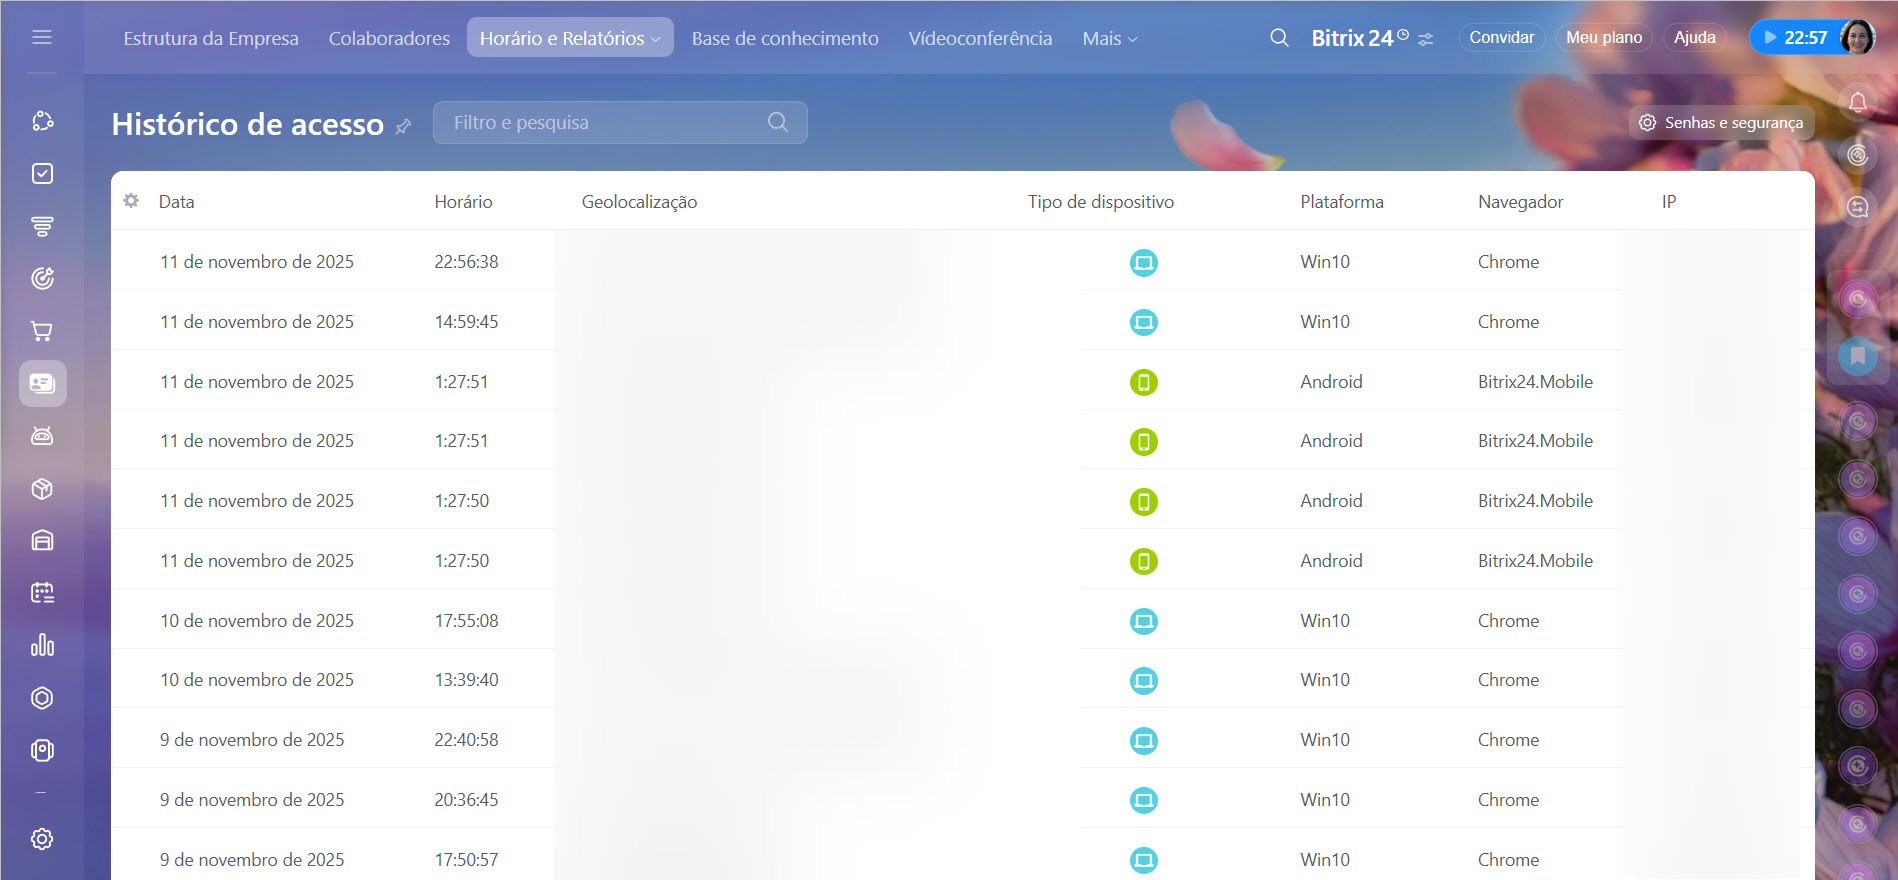Click the sidebar settings gear at bottom
The width and height of the screenshot is (1898, 880).
(x=42, y=839)
